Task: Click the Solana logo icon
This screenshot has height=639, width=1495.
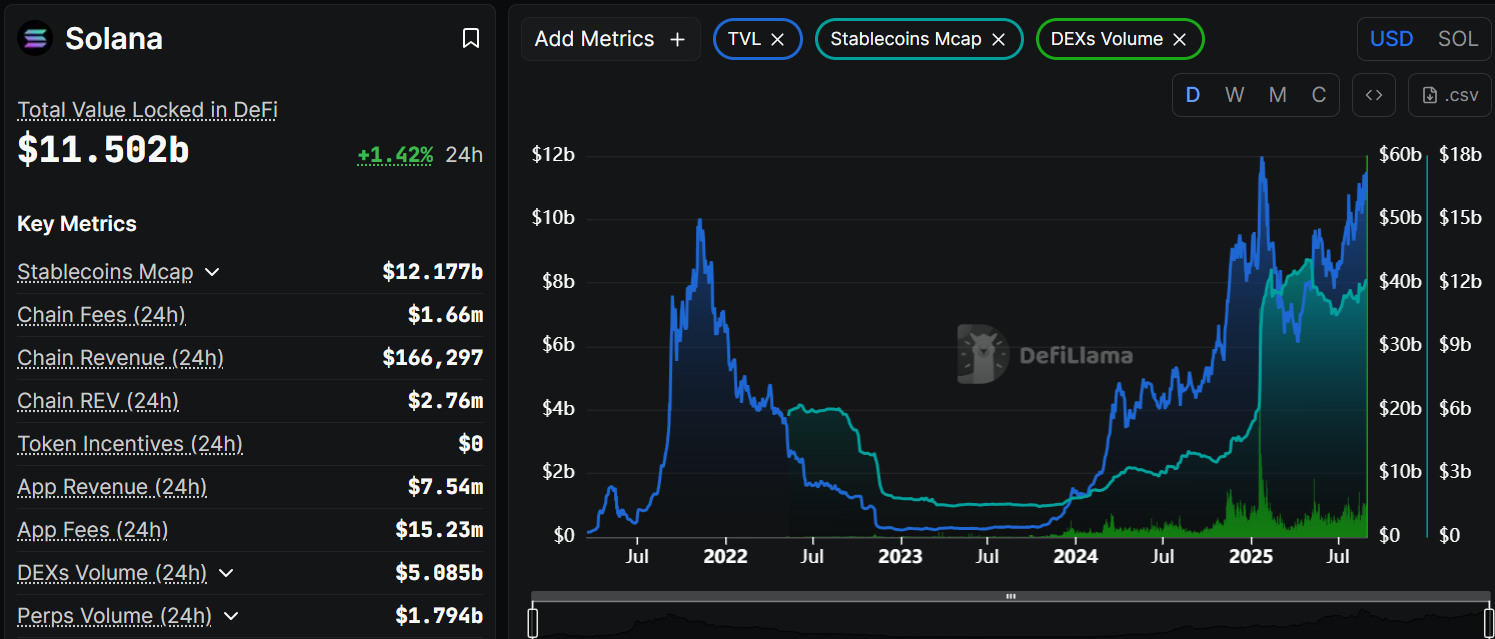Action: [x=35, y=39]
